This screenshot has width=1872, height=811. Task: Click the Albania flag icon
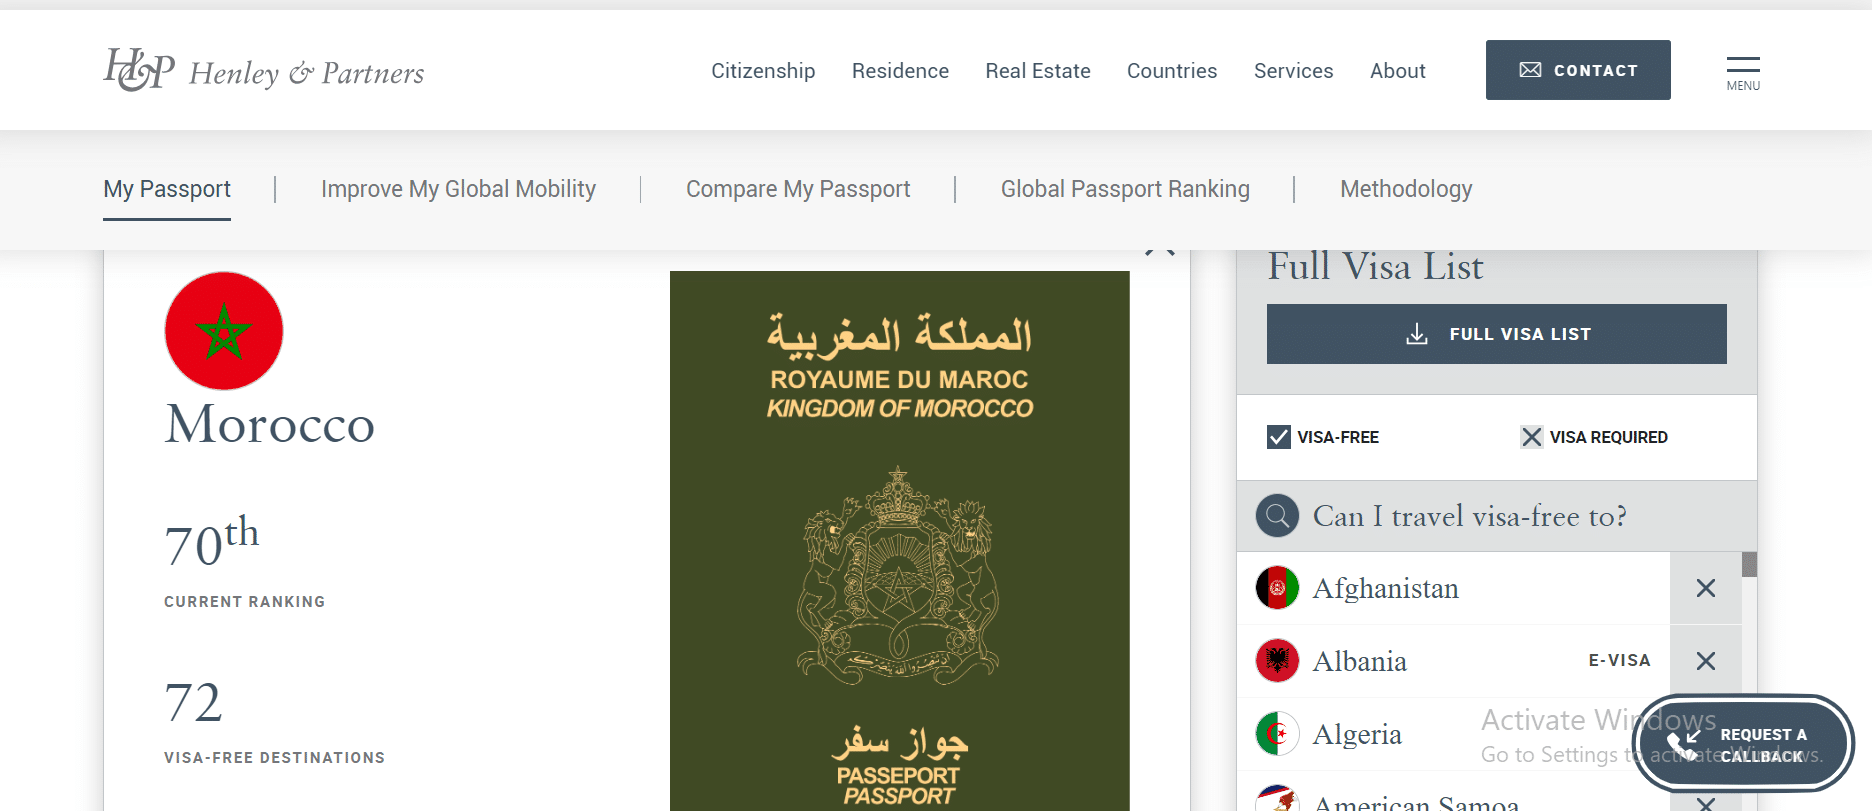point(1277,661)
